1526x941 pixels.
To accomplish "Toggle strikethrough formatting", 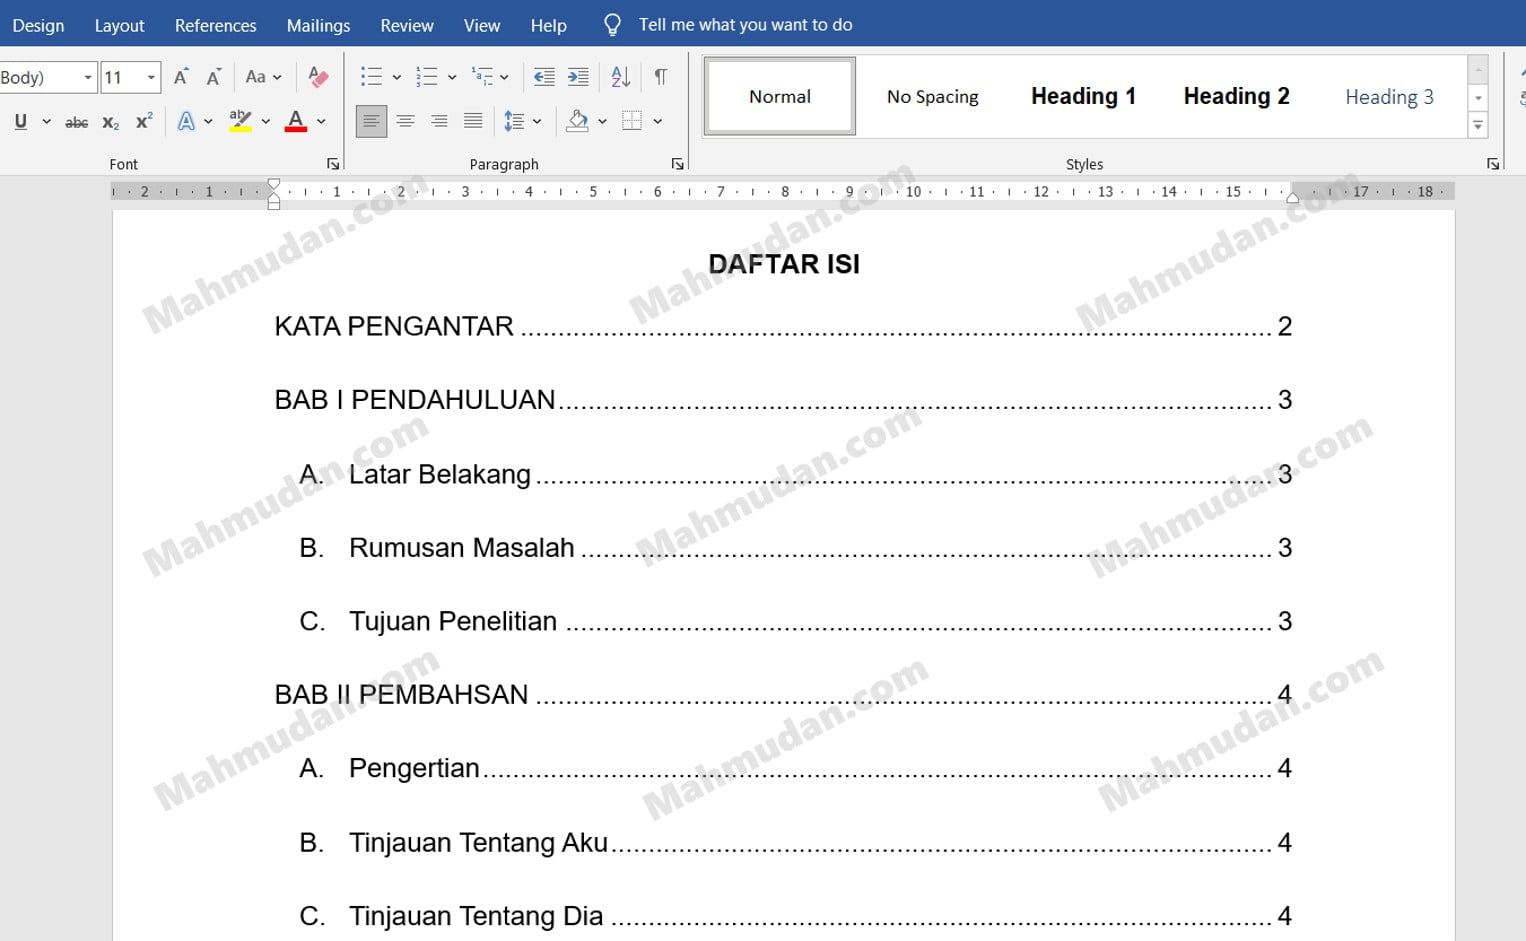I will coord(76,122).
